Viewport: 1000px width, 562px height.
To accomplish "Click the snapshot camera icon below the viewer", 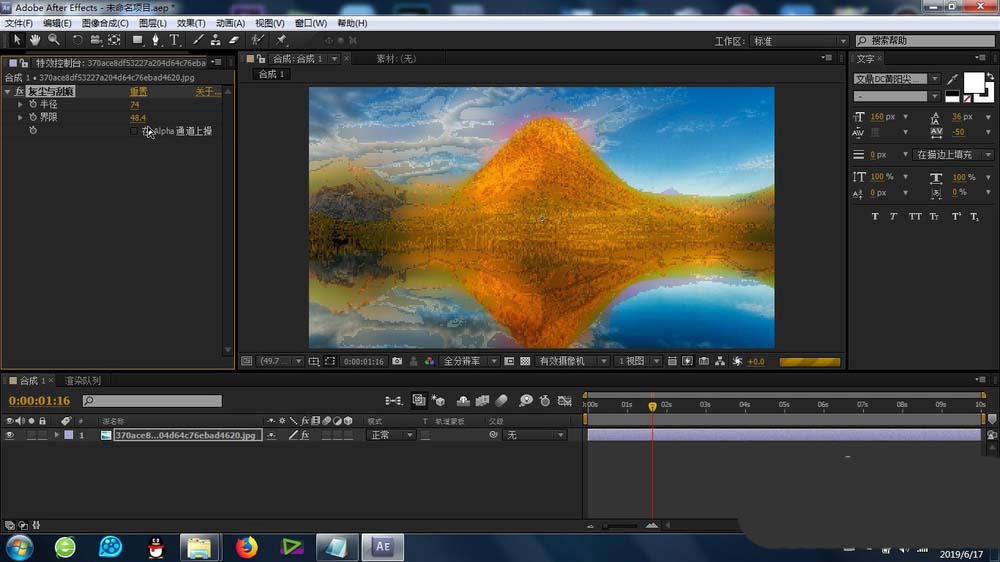I will (x=397, y=361).
